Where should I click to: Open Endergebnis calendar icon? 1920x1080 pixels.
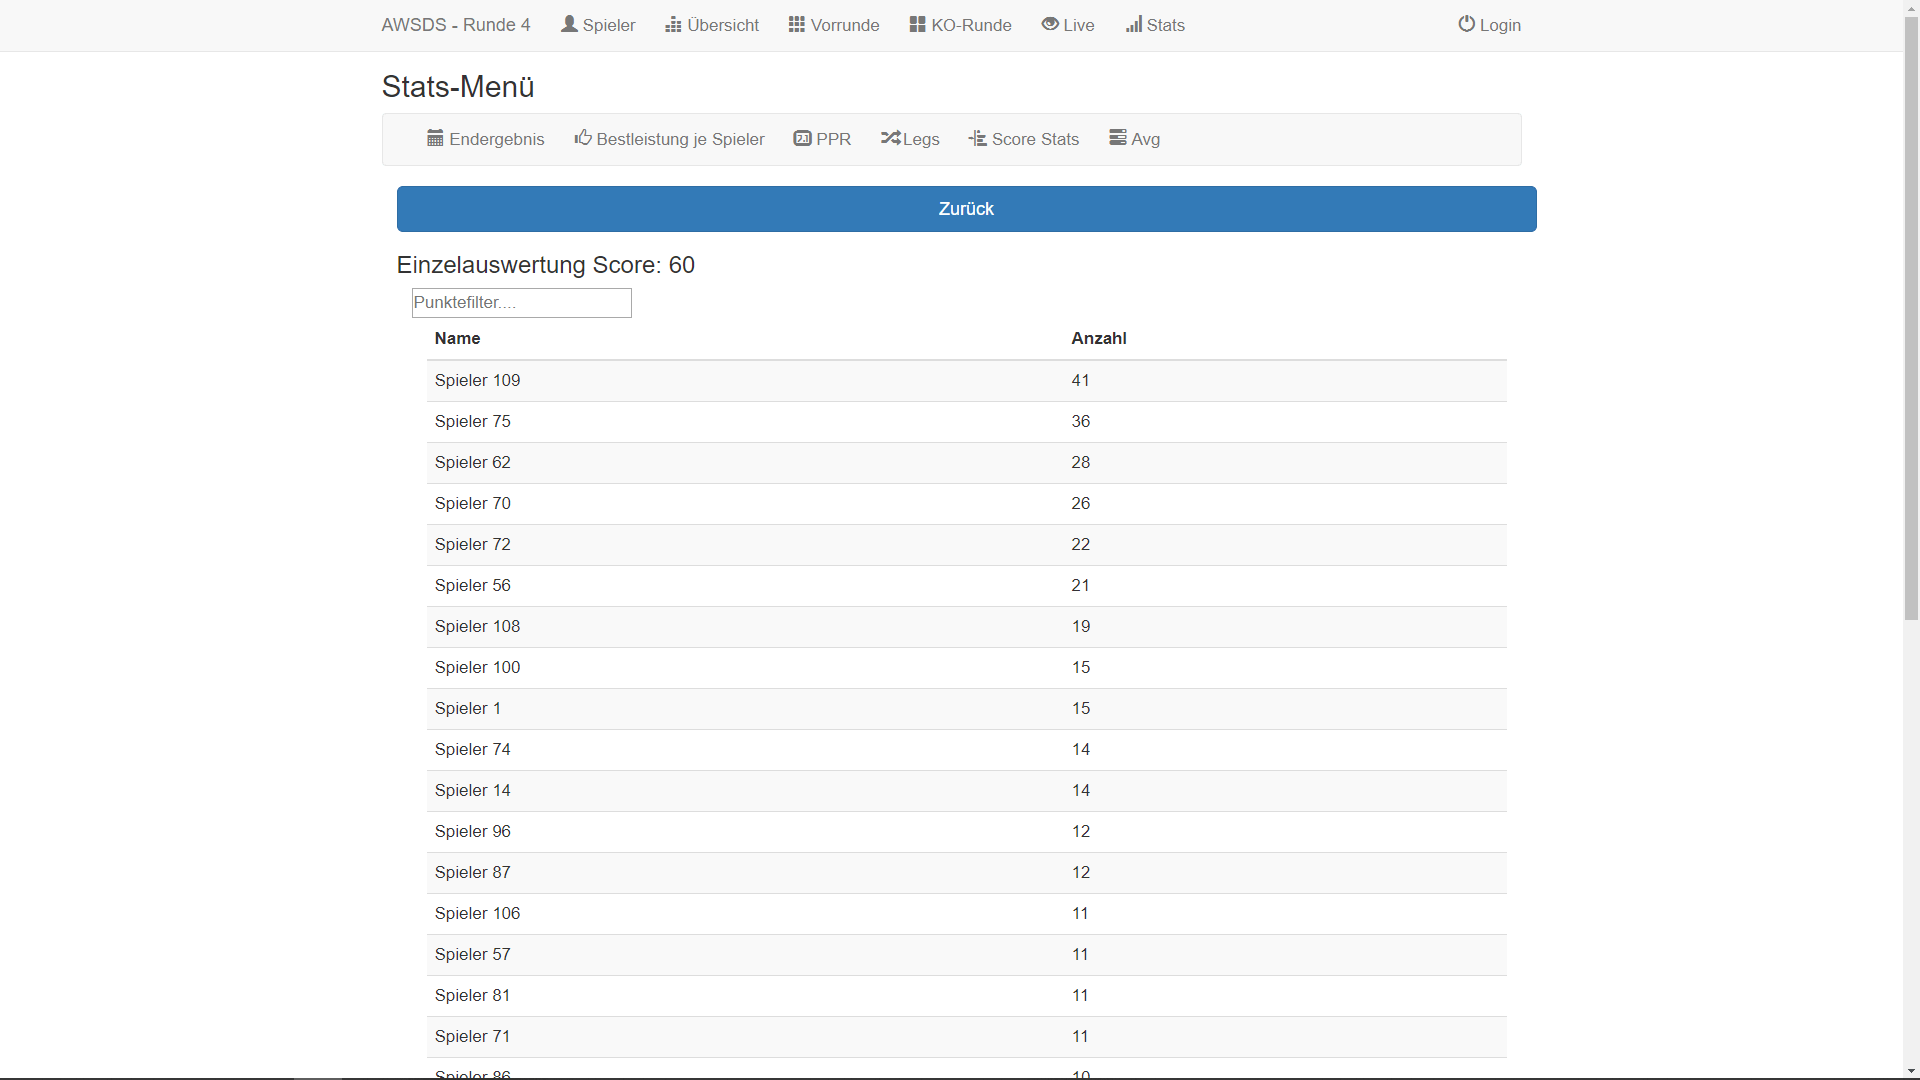(435, 138)
